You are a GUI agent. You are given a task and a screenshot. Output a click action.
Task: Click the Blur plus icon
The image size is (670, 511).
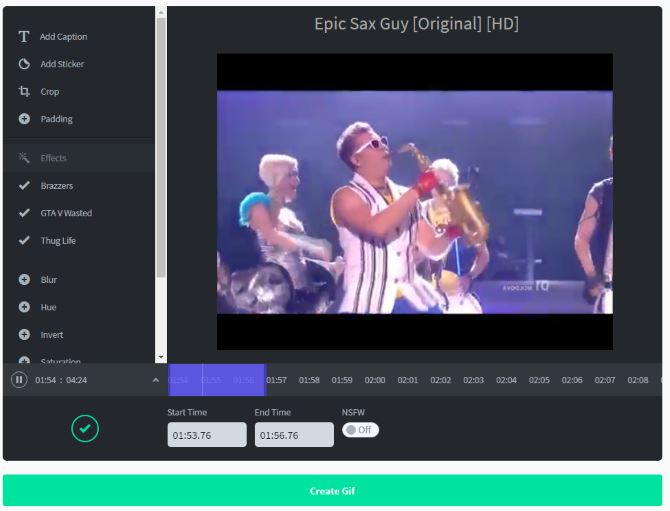point(24,280)
